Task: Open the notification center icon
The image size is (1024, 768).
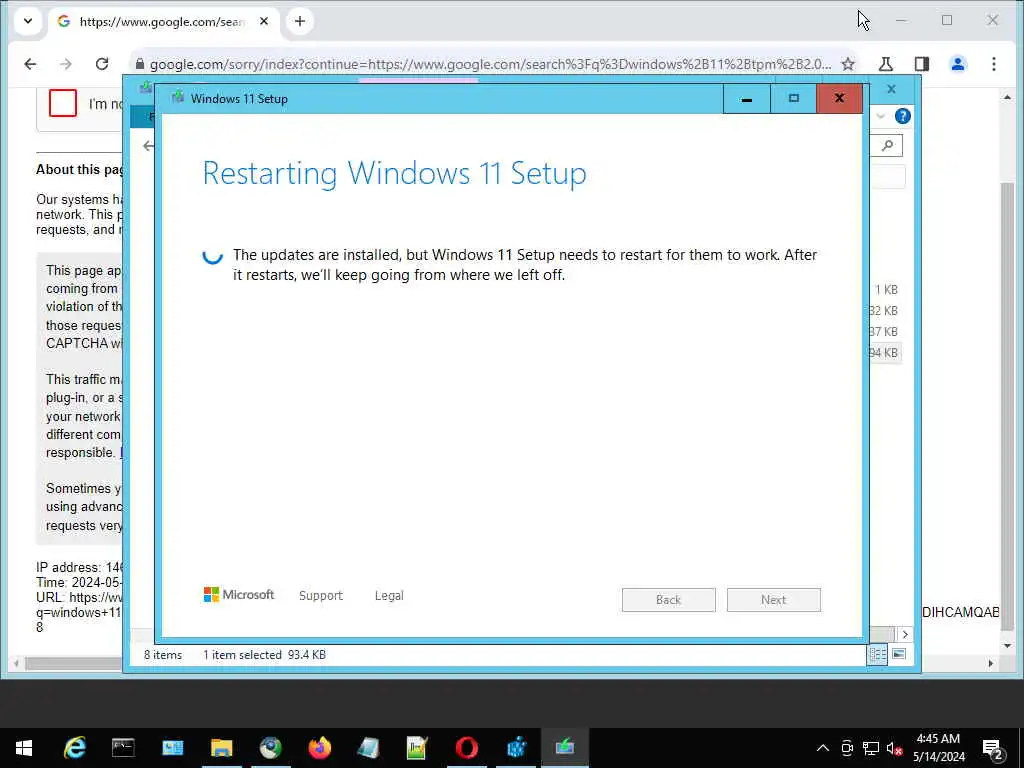Action: point(992,749)
